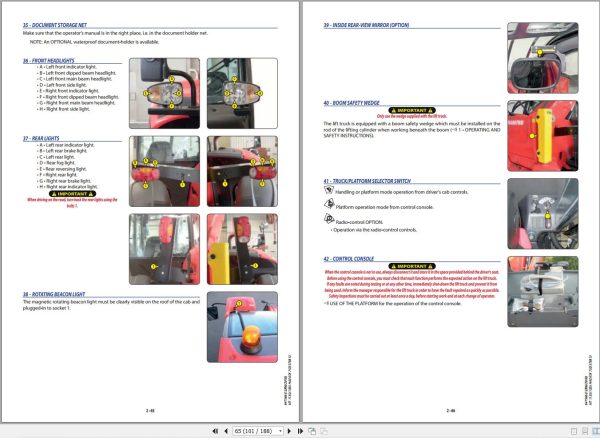Click the inside rear-view mirror photo
Screen dimensions: 600x438
[x=543, y=58]
